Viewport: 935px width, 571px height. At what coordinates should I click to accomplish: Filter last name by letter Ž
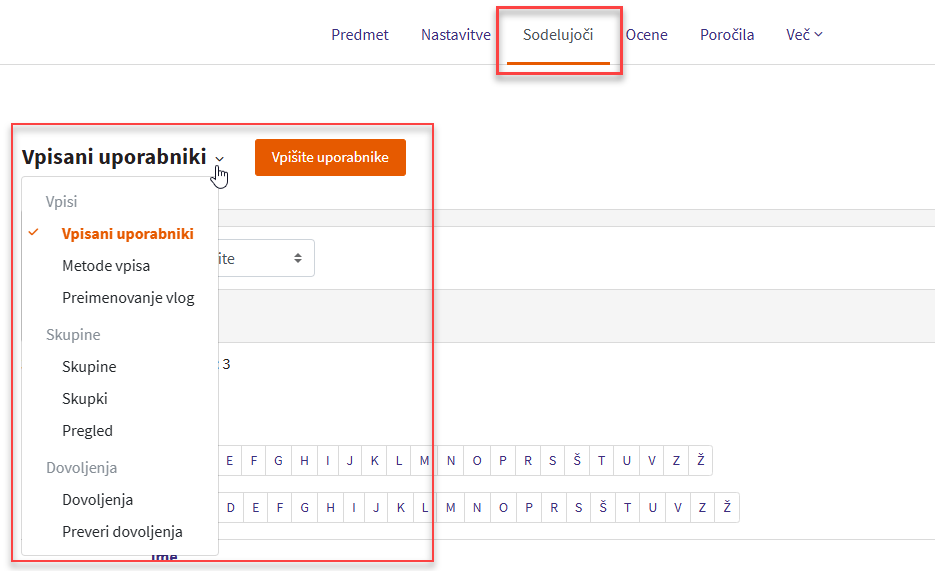[x=727, y=508]
